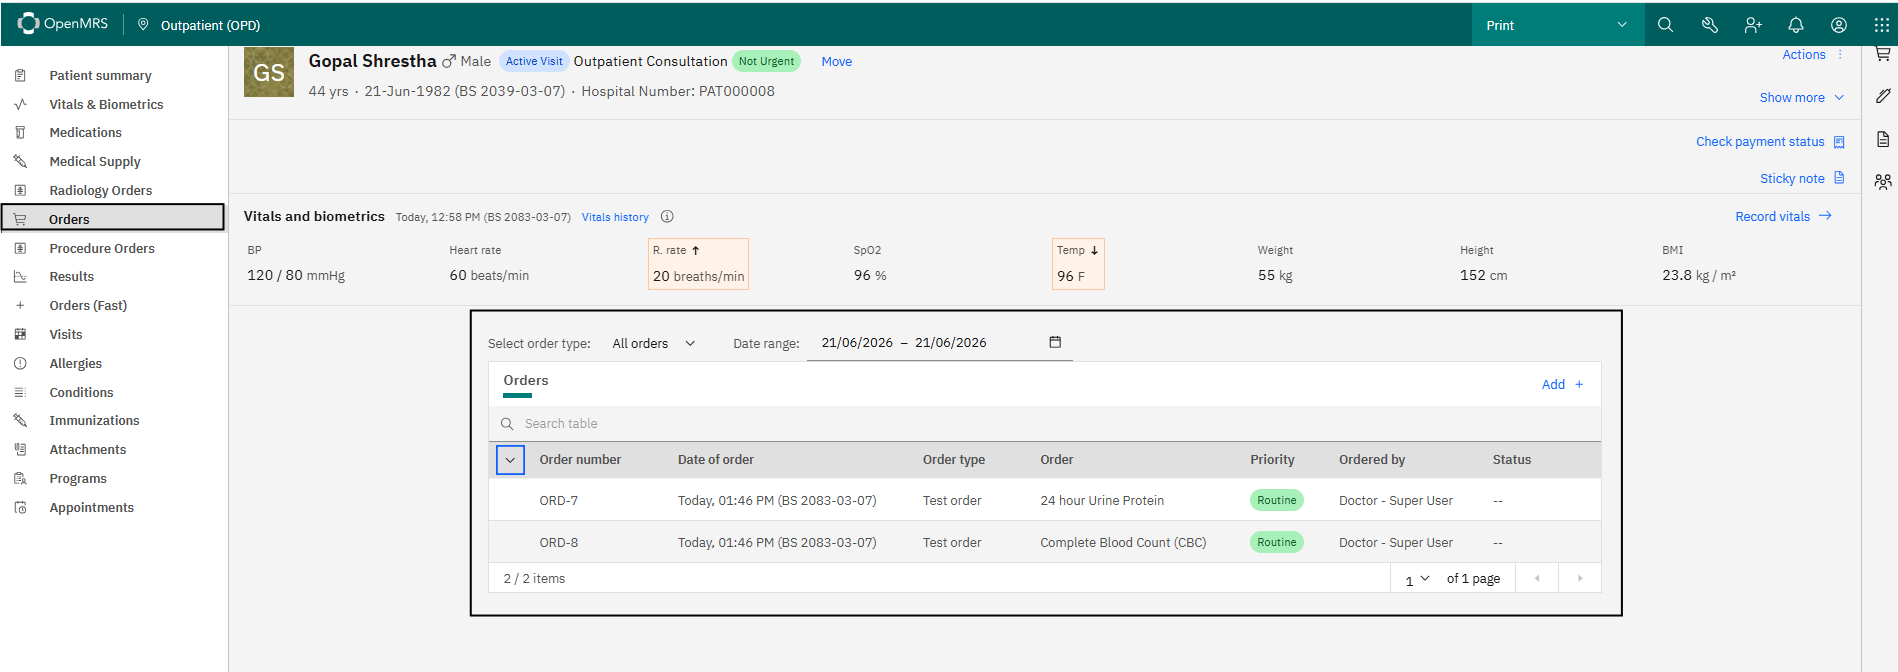The width and height of the screenshot is (1898, 672).
Task: Click the Actions overflow menu icon
Action: (x=1840, y=55)
